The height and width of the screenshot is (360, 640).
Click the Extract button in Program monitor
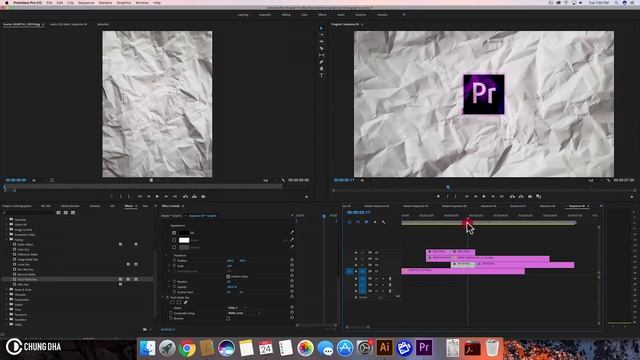point(521,197)
